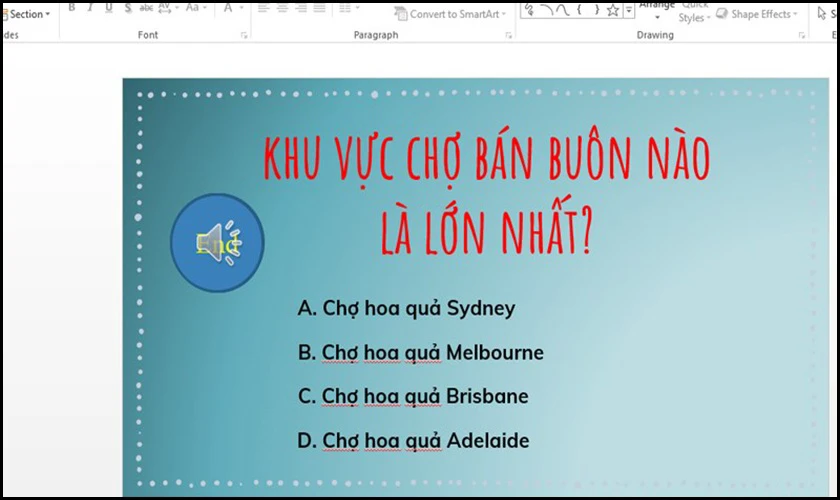This screenshot has height=500, width=840.
Task: Select the Arc shape
Action: pyautogui.click(x=546, y=9)
